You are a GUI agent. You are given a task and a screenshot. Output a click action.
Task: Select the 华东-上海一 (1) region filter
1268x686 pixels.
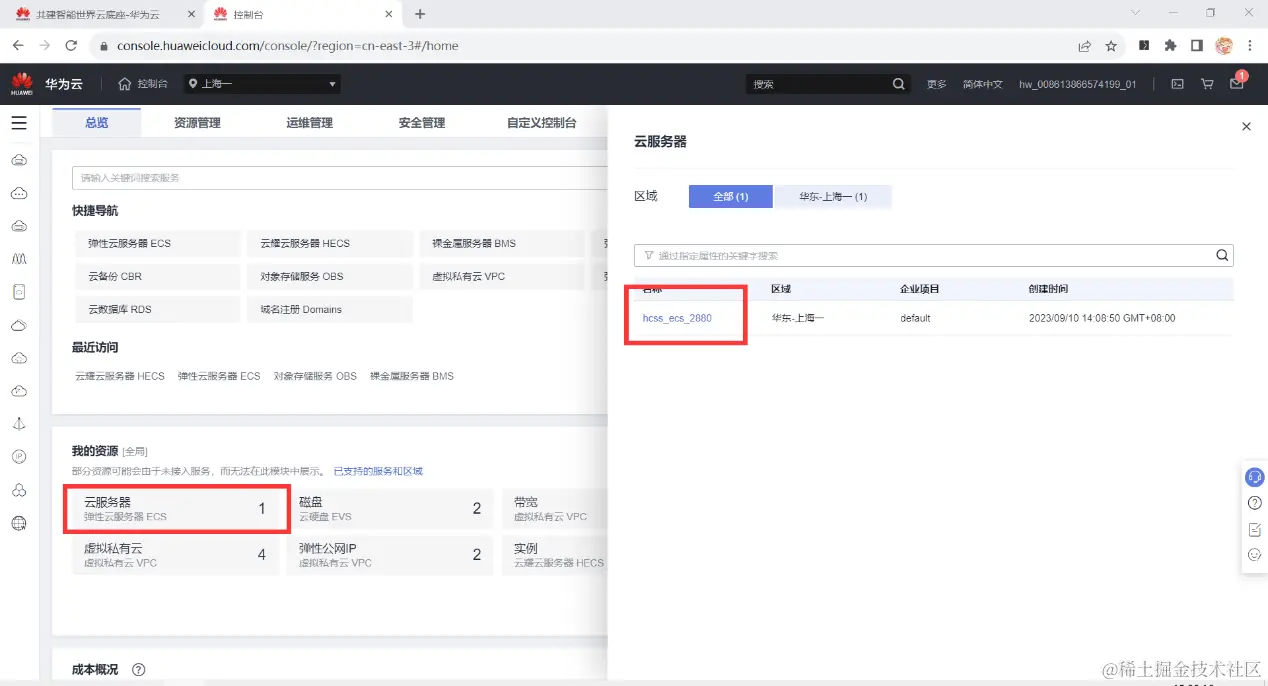click(833, 197)
